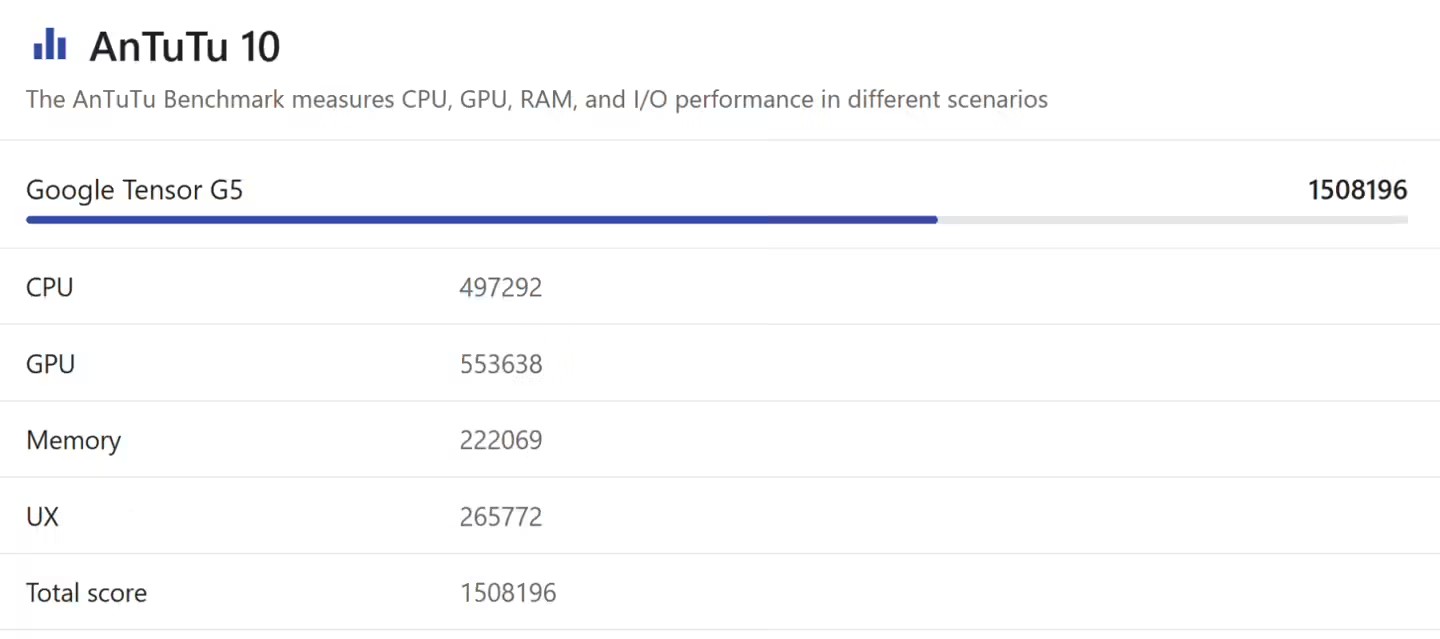Click the CPU score 497292
This screenshot has height=639, width=1440.
pos(501,288)
